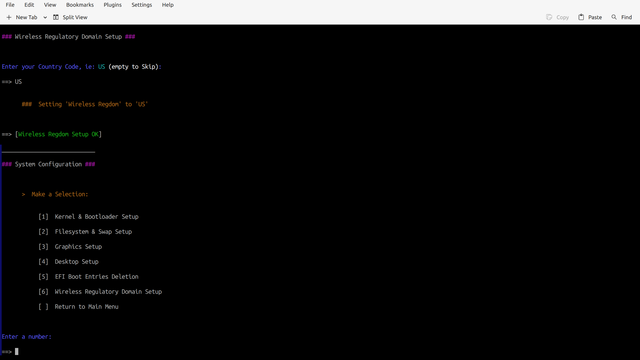
Task: Click the 'Wireless Regdom Setup OK' status text
Action: [x=58, y=134]
